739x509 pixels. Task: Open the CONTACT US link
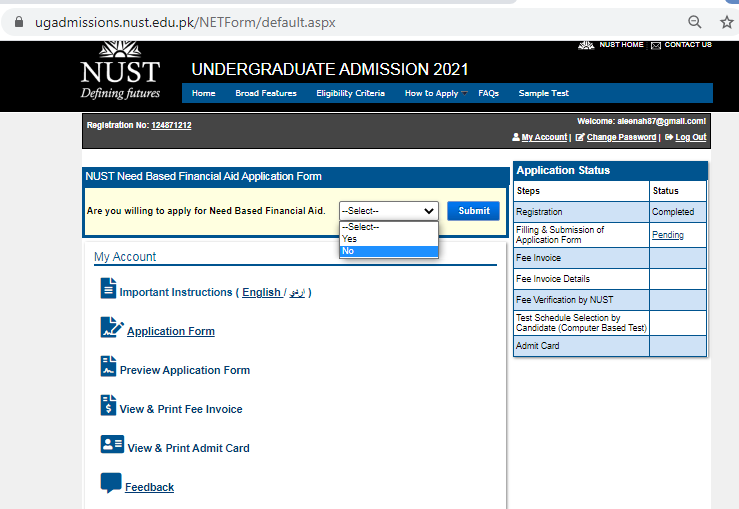pyautogui.click(x=688, y=45)
